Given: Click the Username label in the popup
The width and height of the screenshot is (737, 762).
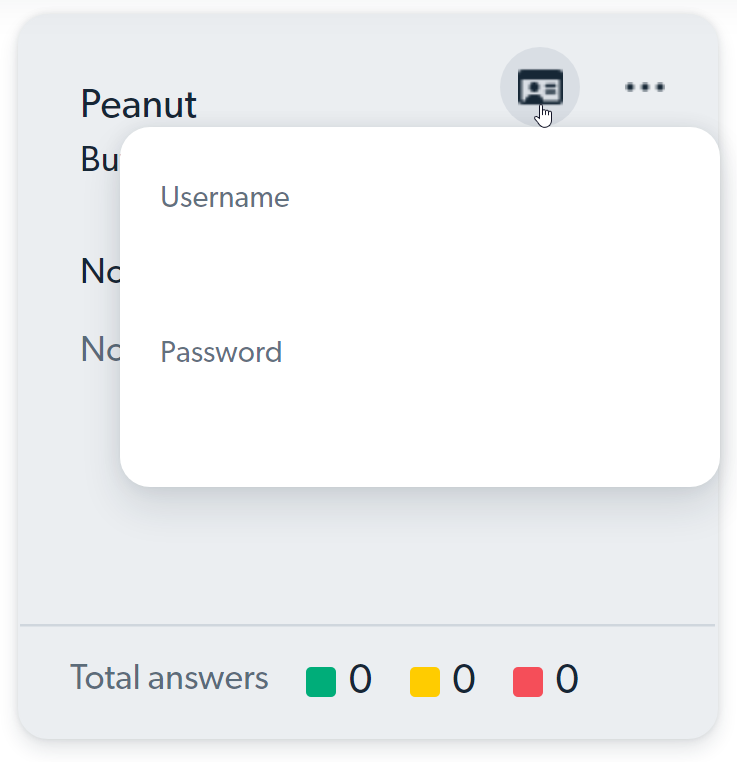Looking at the screenshot, I should (225, 197).
